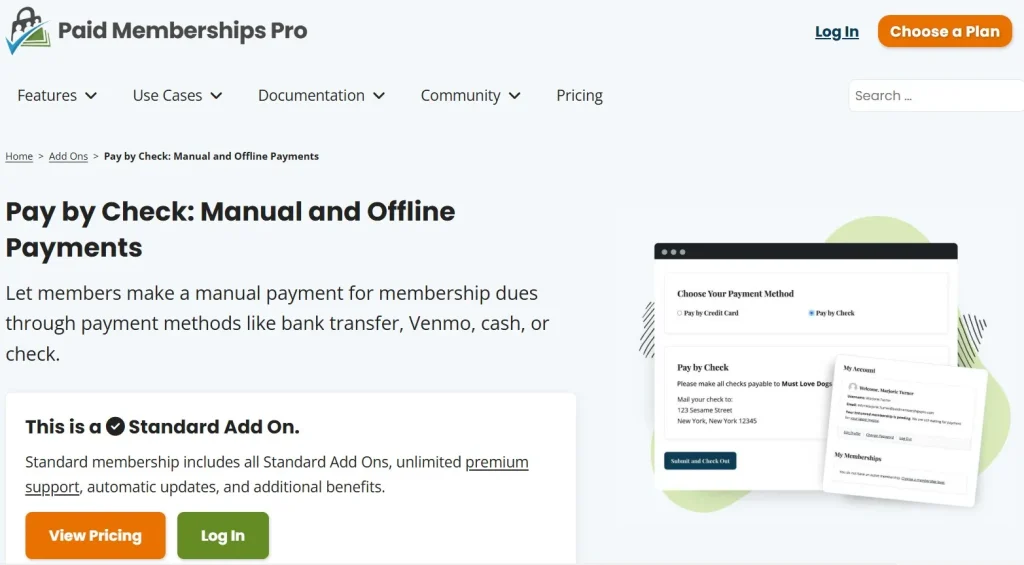
Task: Follow the premium support link
Action: click(x=496, y=463)
